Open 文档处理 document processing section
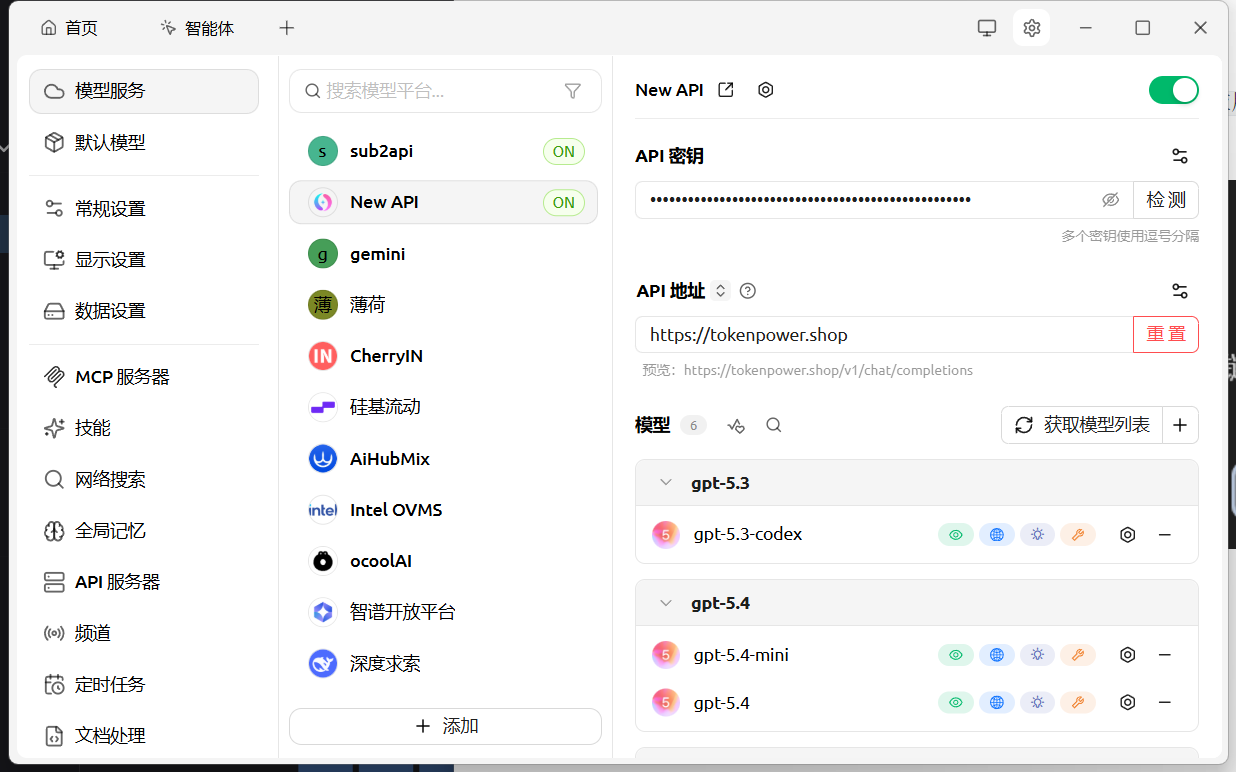 [144, 736]
